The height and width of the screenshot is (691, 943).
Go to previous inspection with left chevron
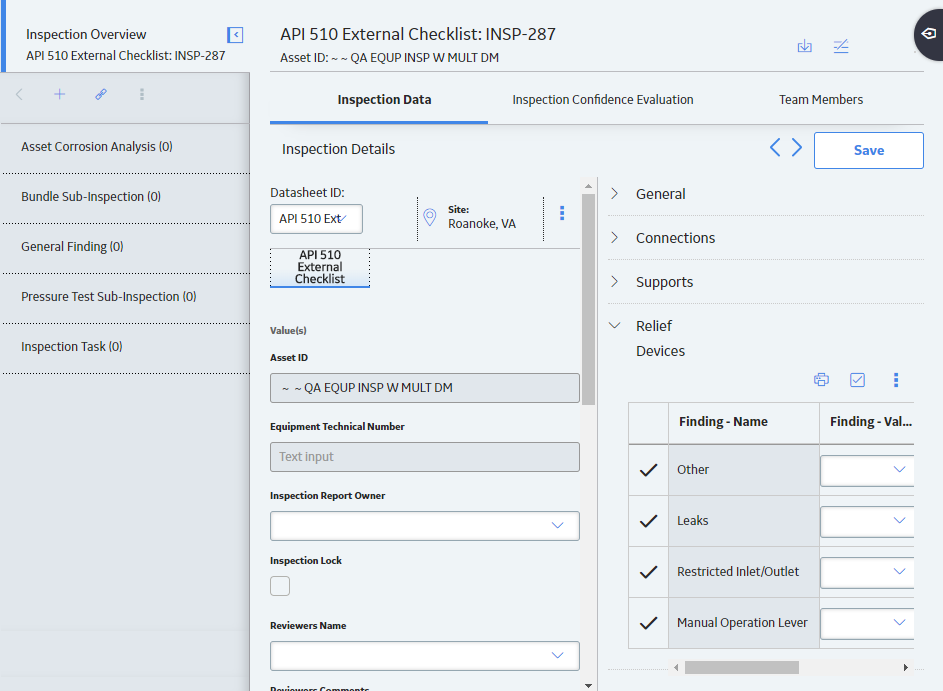click(x=775, y=147)
